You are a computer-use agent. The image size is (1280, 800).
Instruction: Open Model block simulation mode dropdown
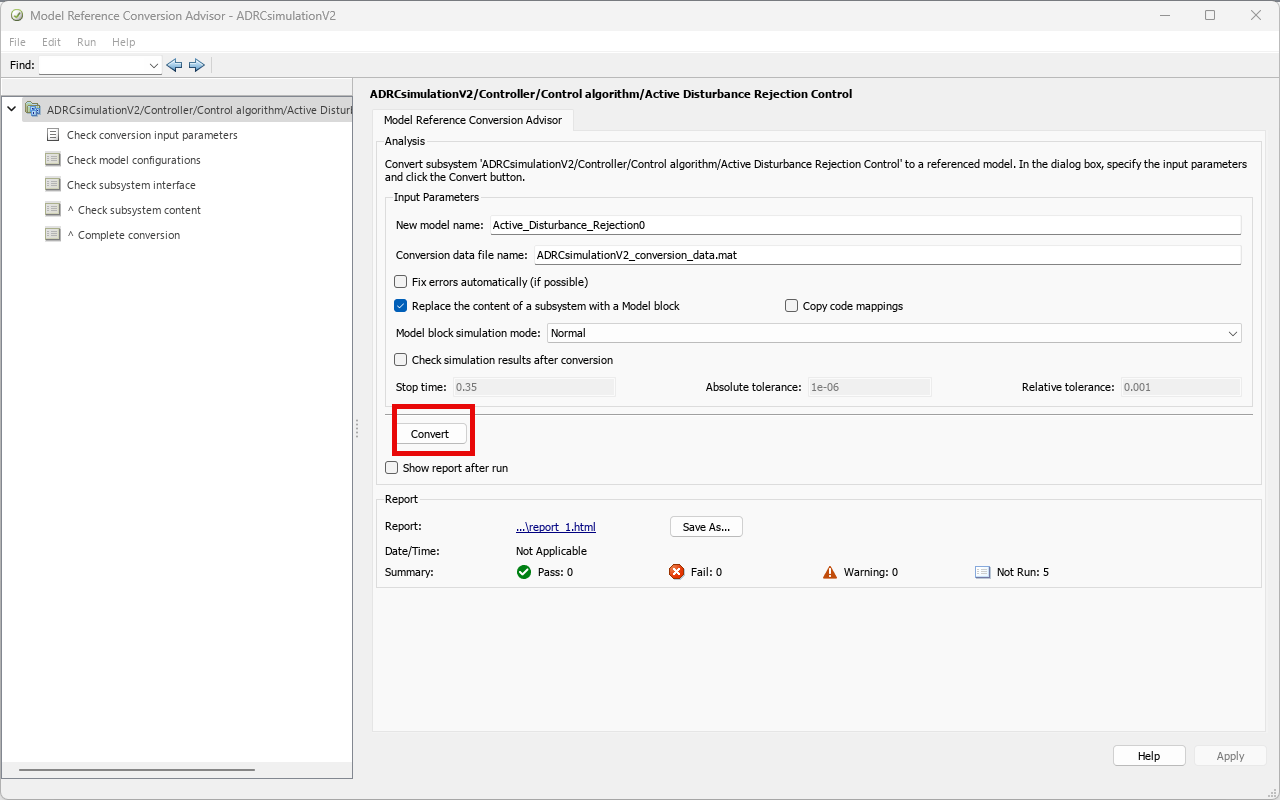pyautogui.click(x=1232, y=333)
